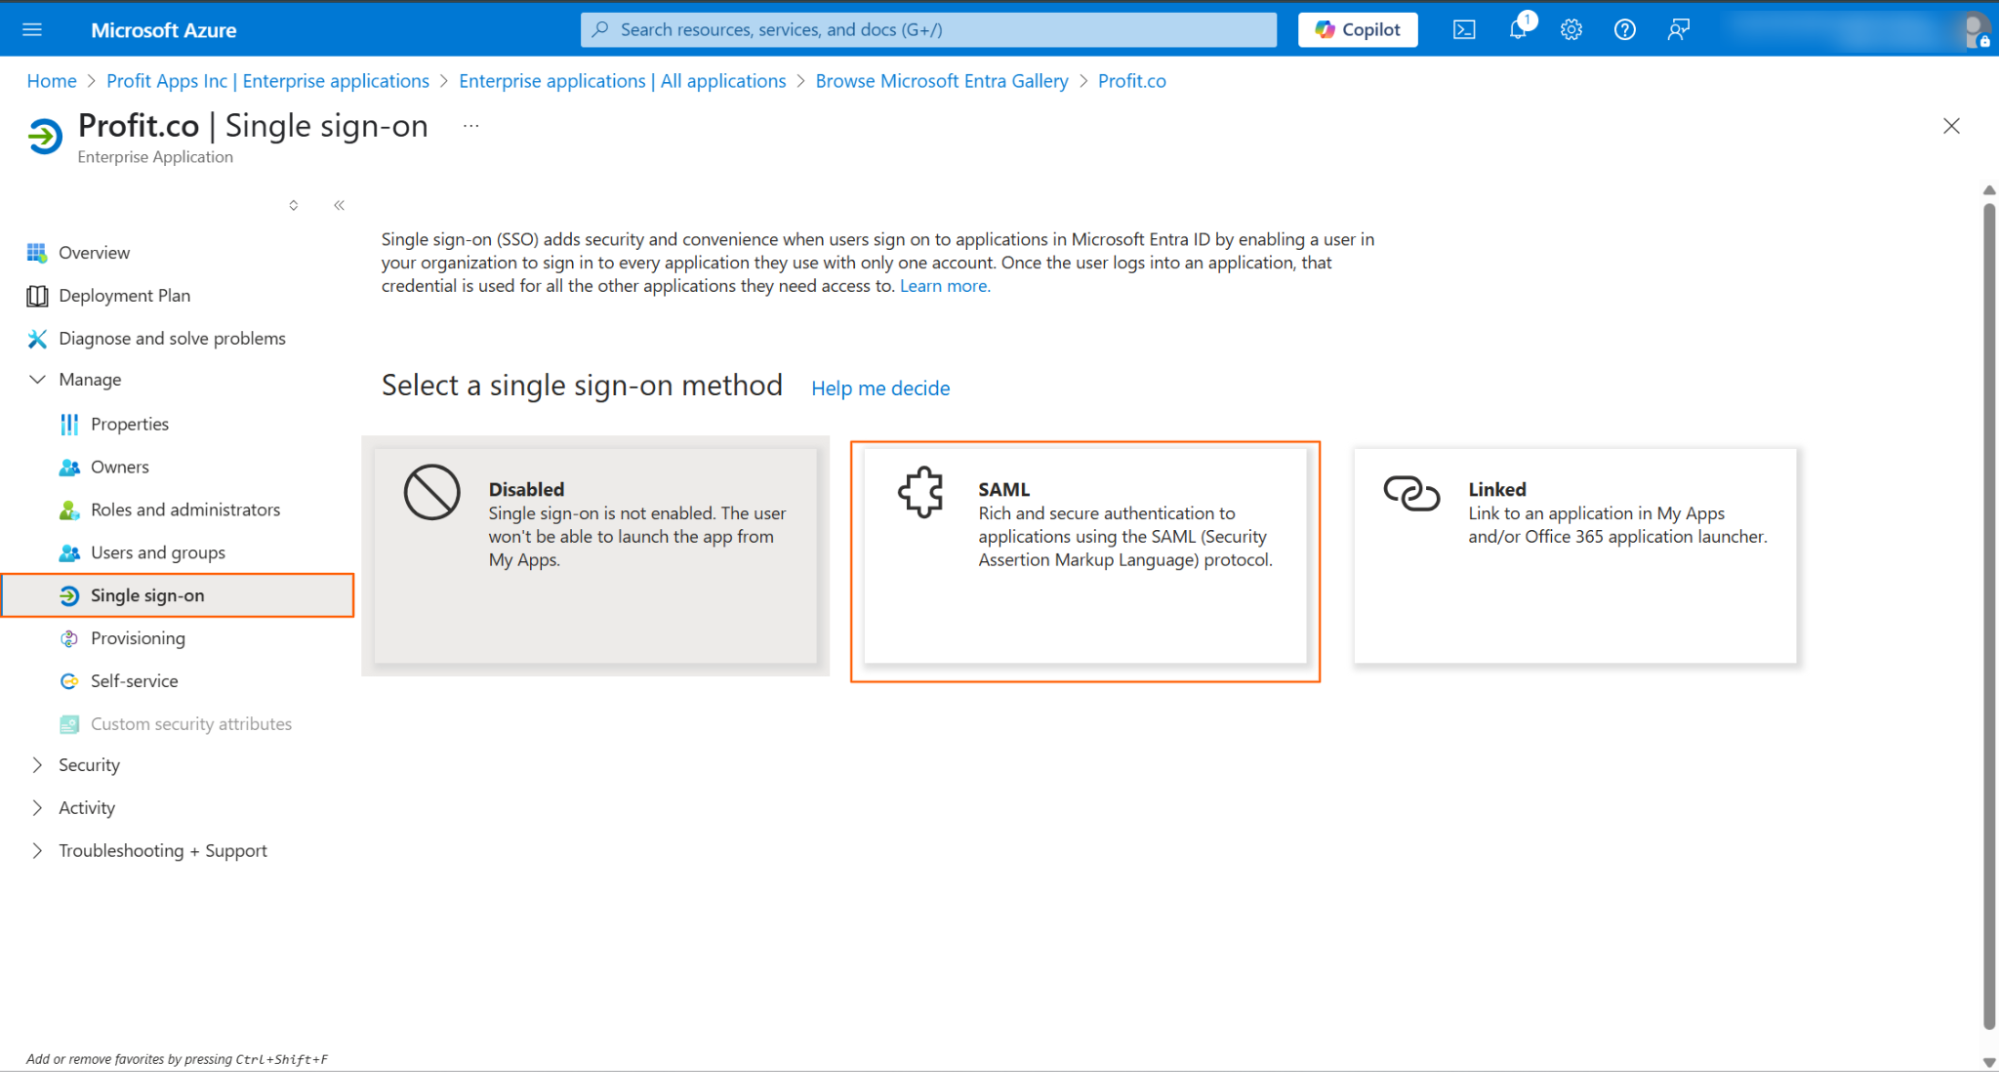Image resolution: width=1999 pixels, height=1072 pixels.
Task: Click the vertical scrollbar on the right
Action: (x=1988, y=615)
